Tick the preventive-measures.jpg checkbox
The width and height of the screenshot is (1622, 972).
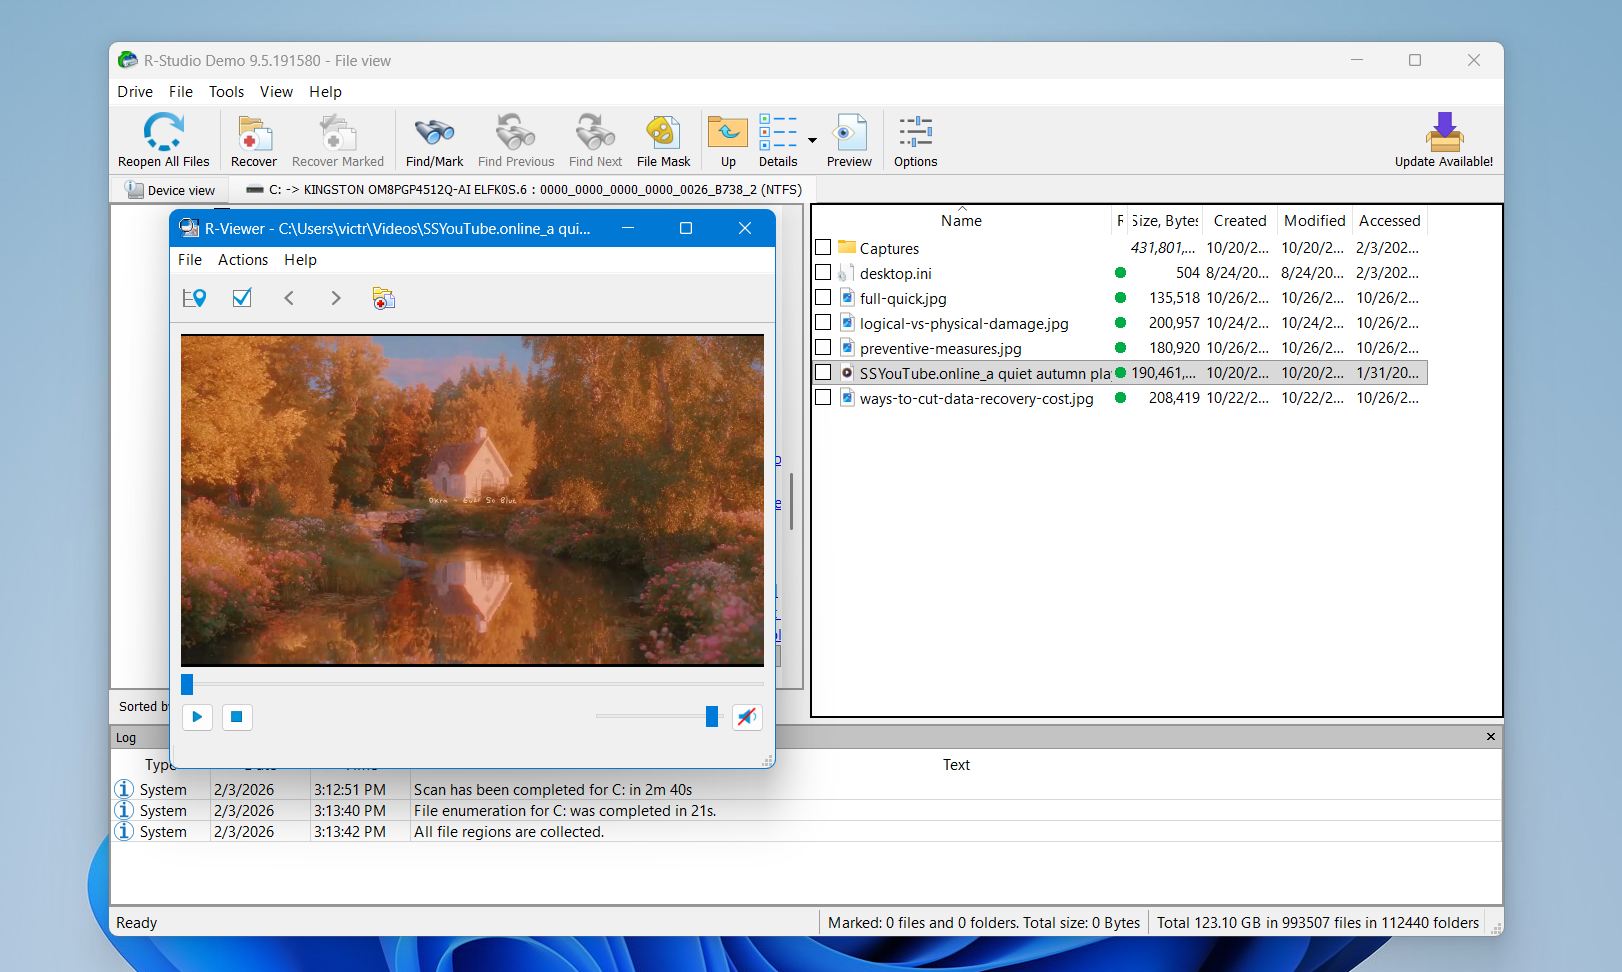823,347
